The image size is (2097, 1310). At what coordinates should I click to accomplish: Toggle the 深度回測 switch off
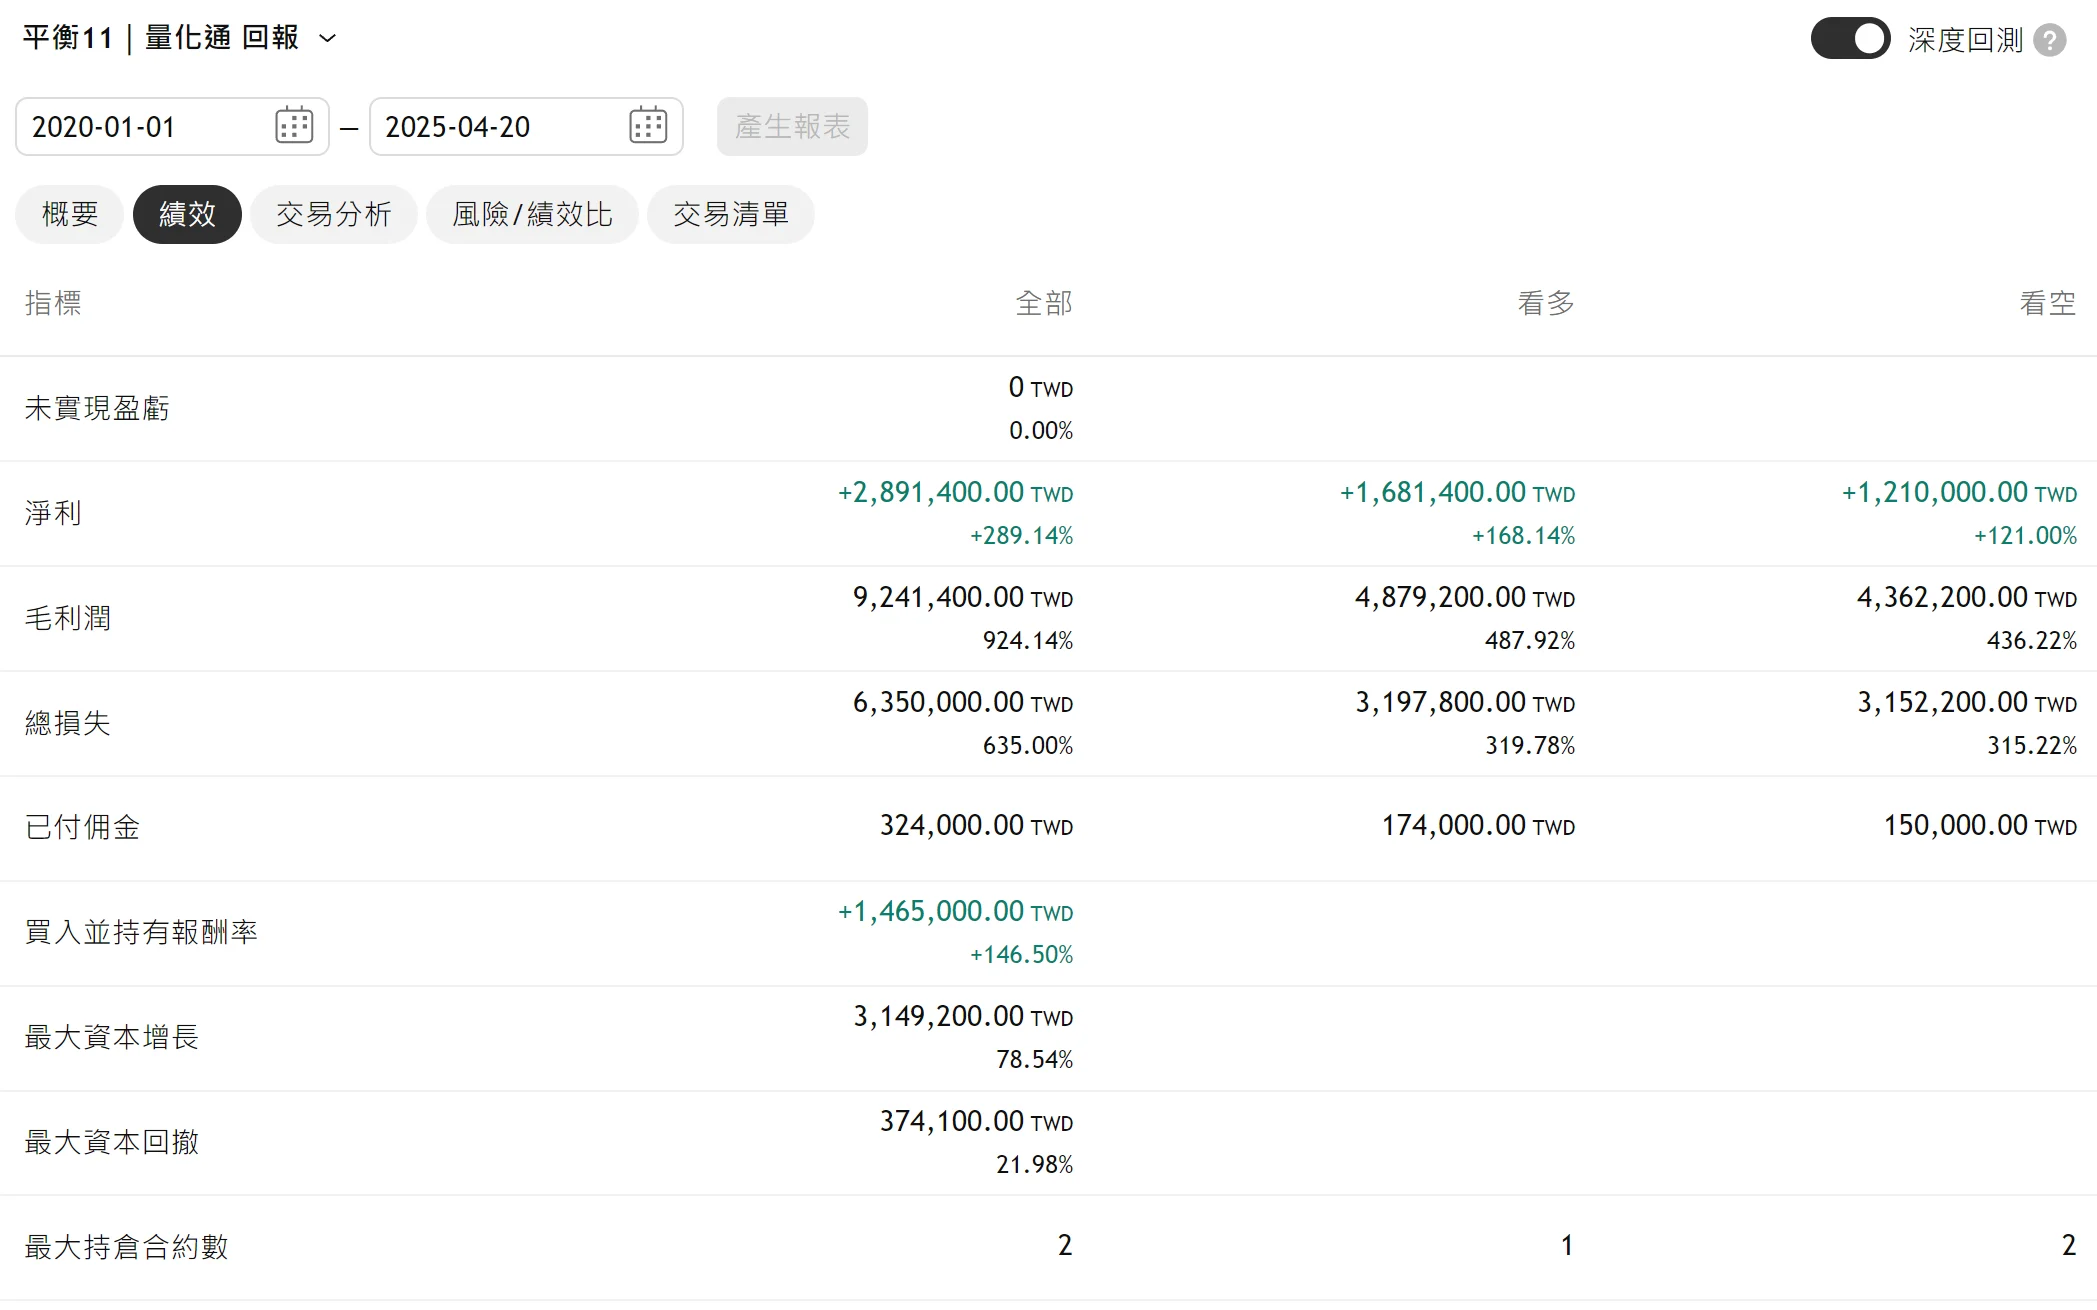[1850, 39]
